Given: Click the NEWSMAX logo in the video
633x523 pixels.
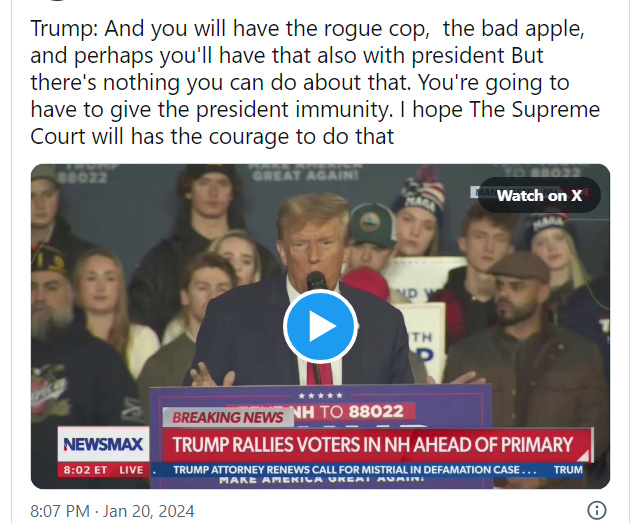Looking at the screenshot, I should tap(103, 444).
